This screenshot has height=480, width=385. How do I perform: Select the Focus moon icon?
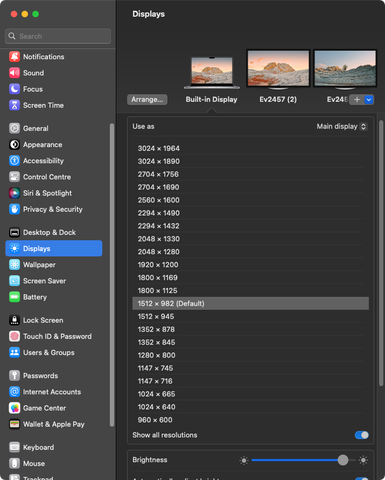pyautogui.click(x=14, y=89)
